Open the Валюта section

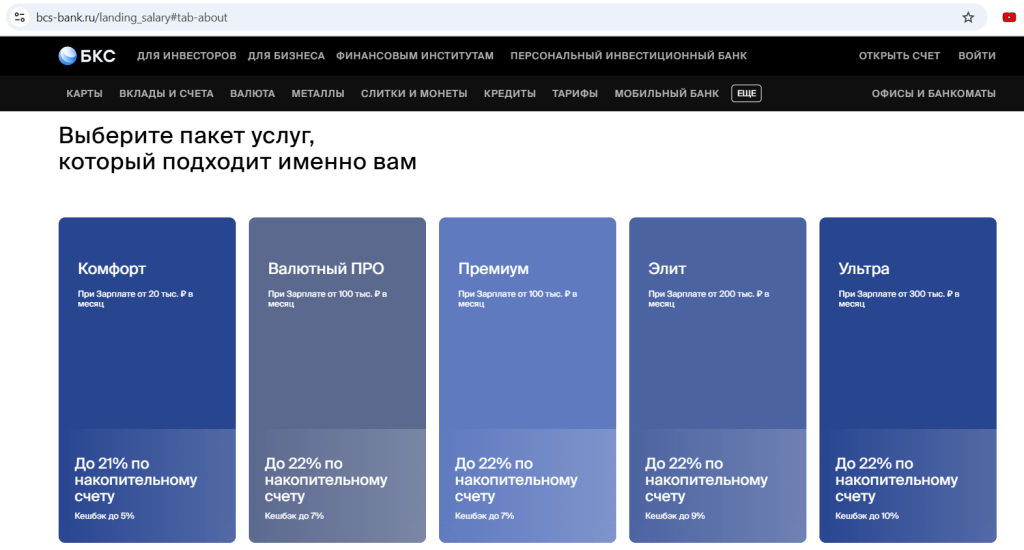point(252,93)
